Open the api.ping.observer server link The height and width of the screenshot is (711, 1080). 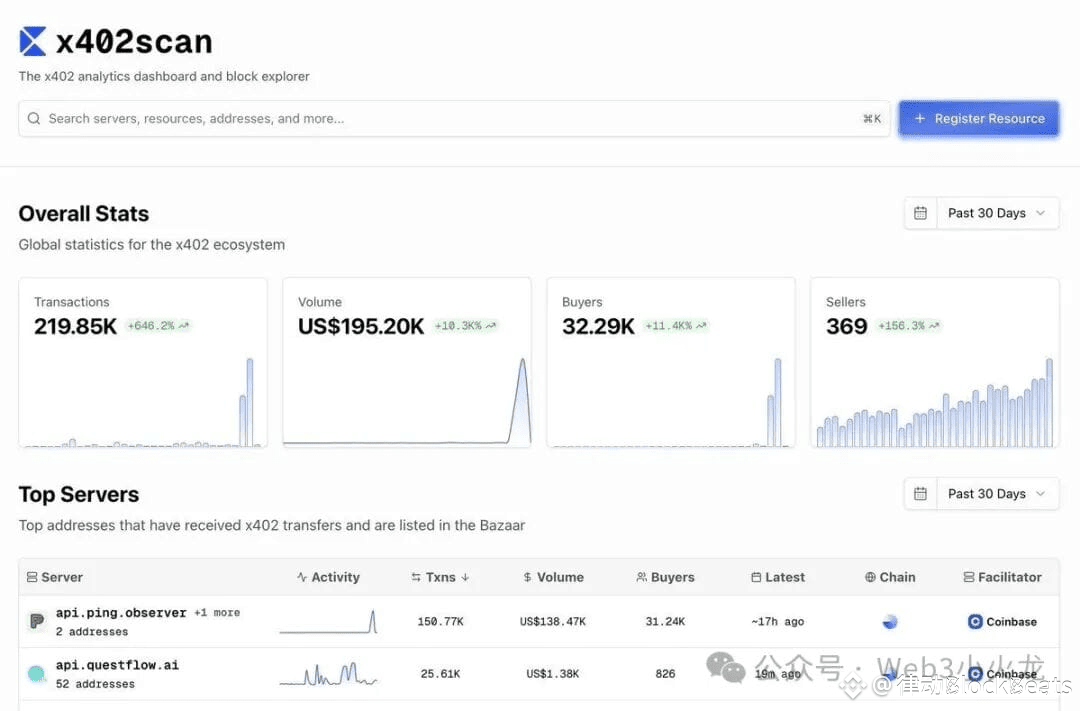(x=121, y=612)
